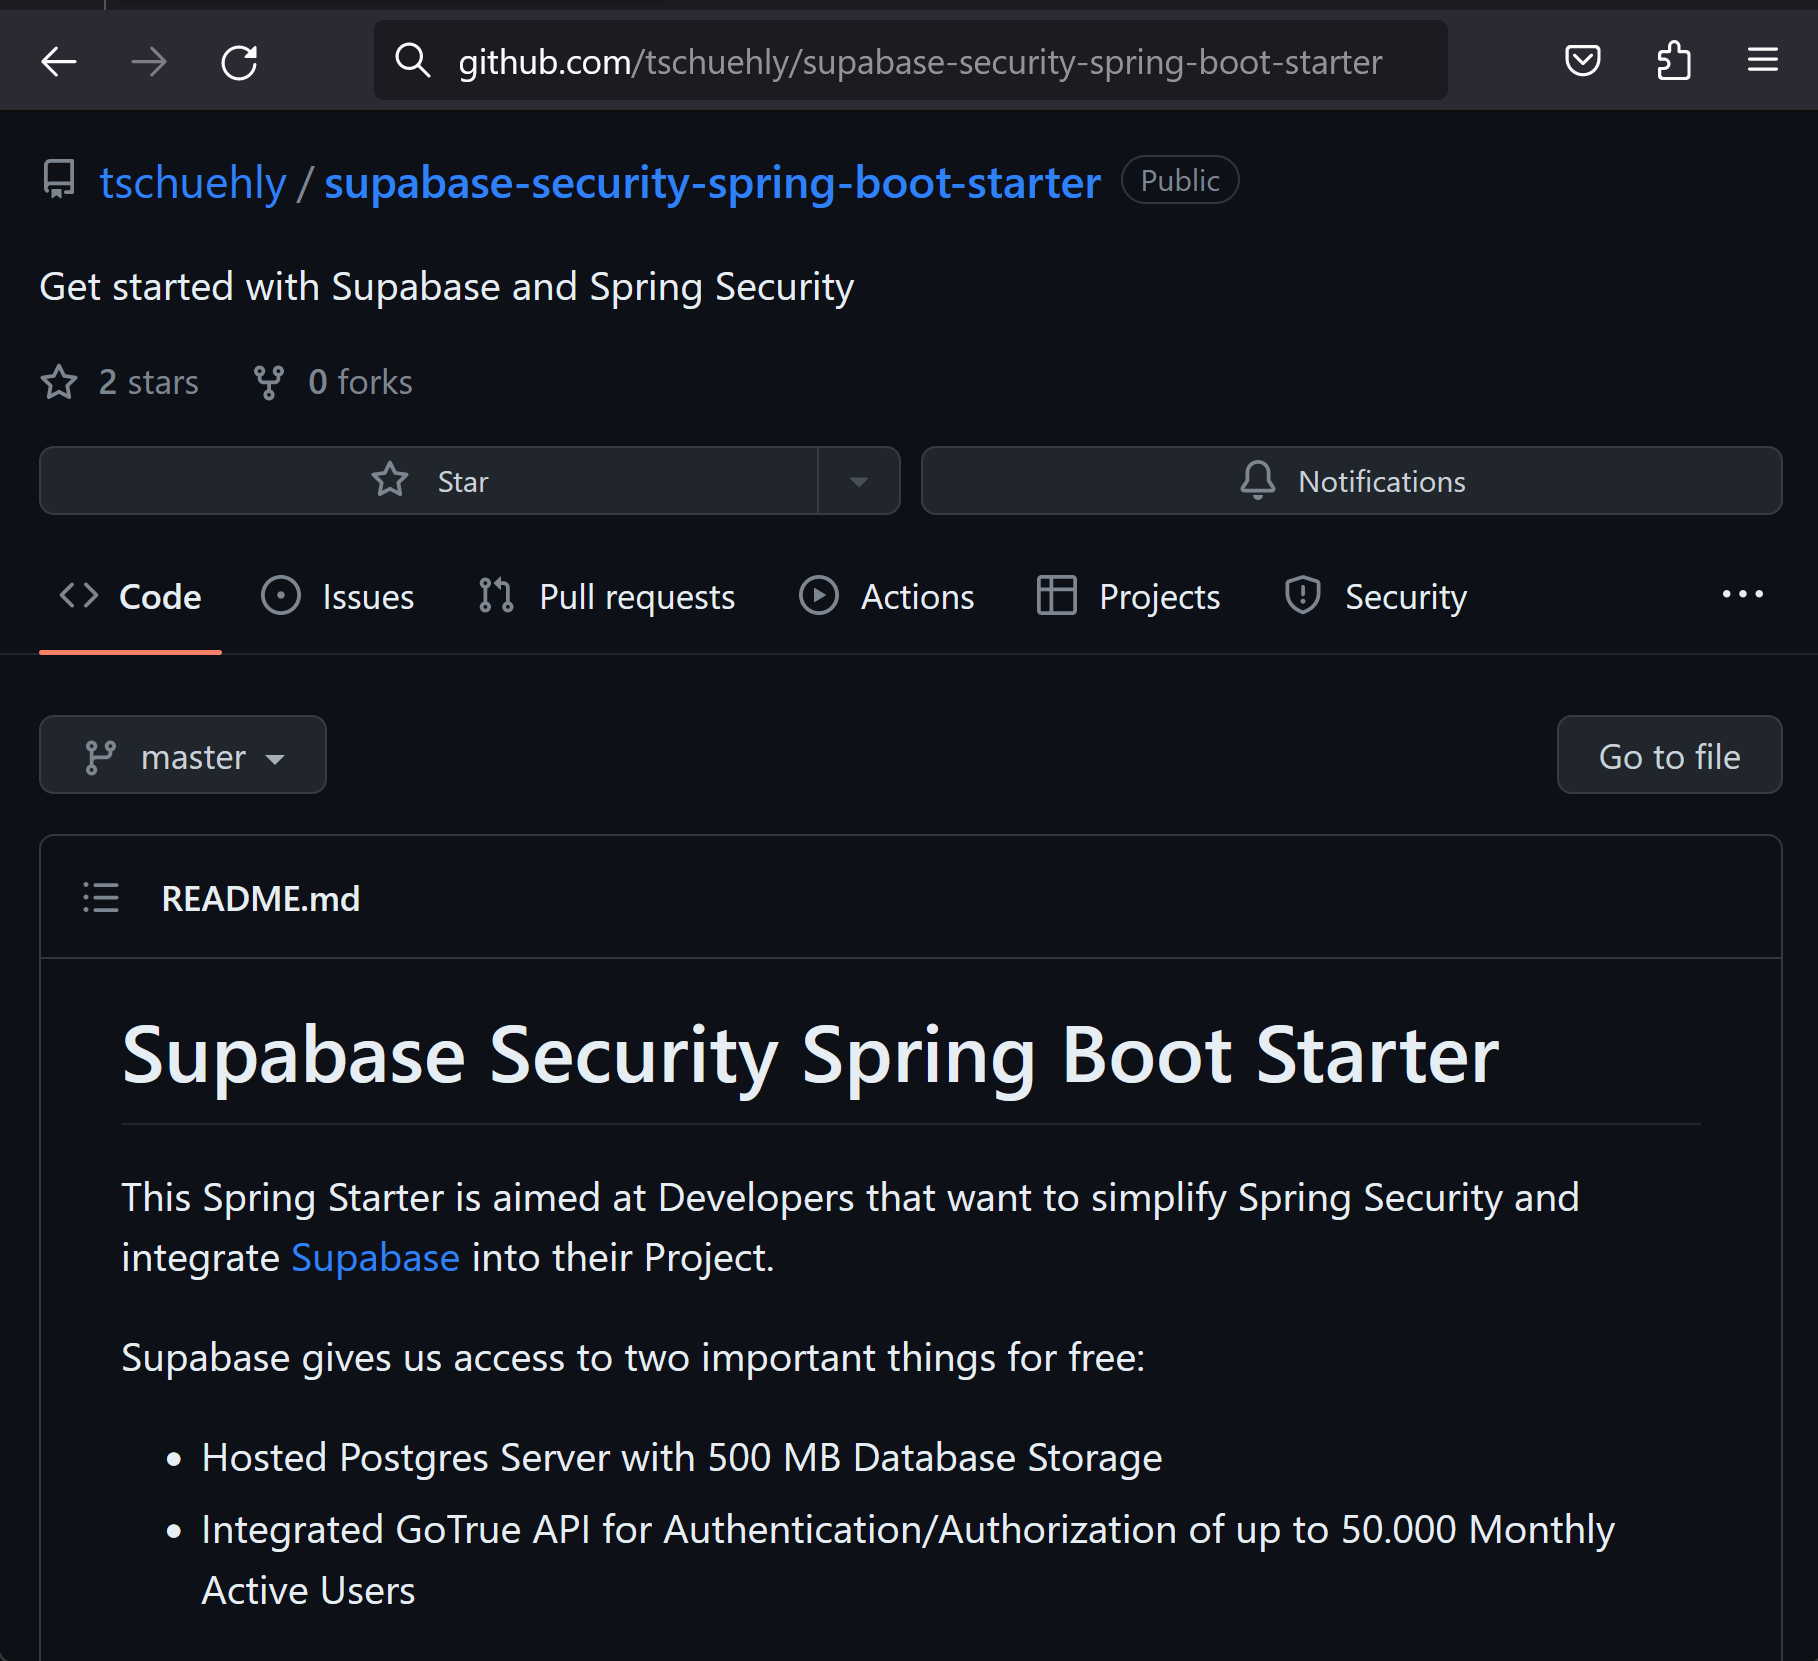The image size is (1818, 1661).
Task: Click the Integrated GoTrue API bullet text
Action: tap(908, 1560)
